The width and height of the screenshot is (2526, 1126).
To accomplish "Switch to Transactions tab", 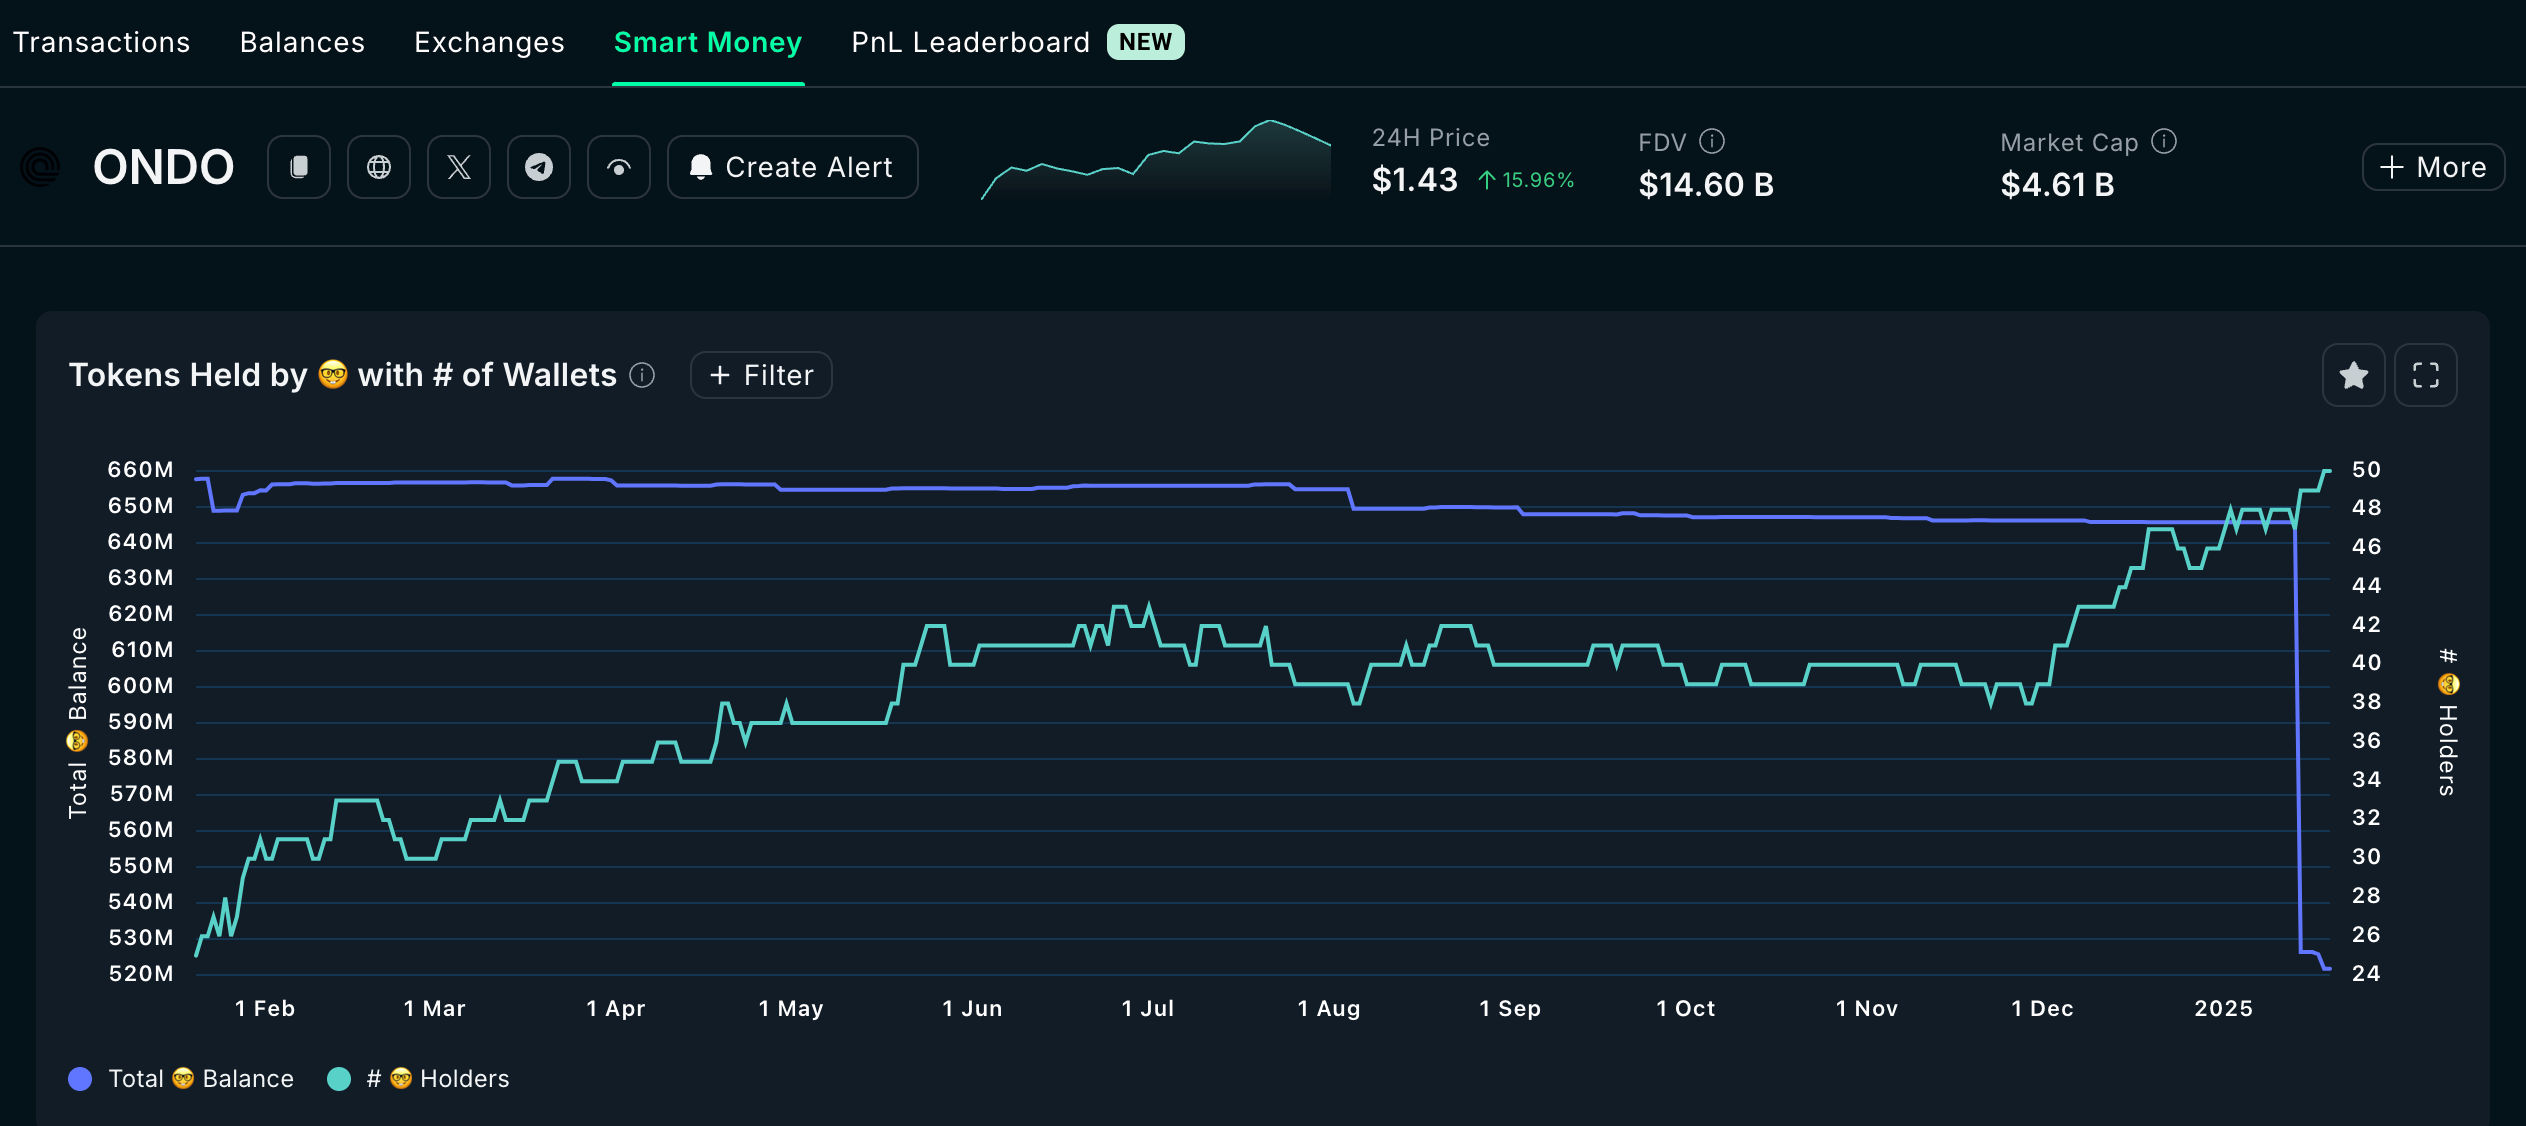I will coord(101,42).
